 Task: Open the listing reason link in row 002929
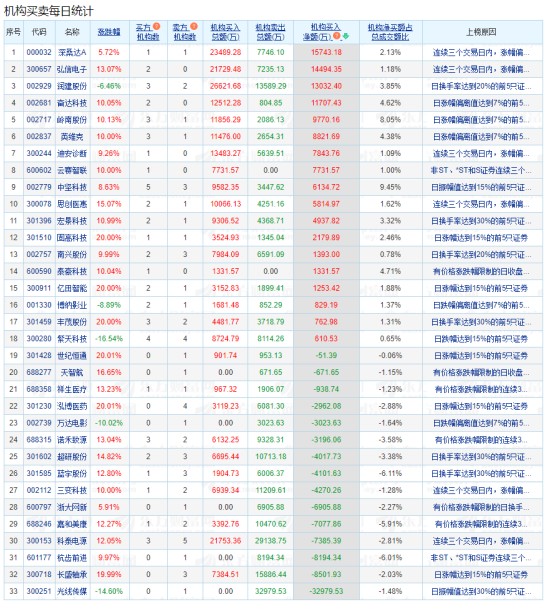(x=481, y=86)
